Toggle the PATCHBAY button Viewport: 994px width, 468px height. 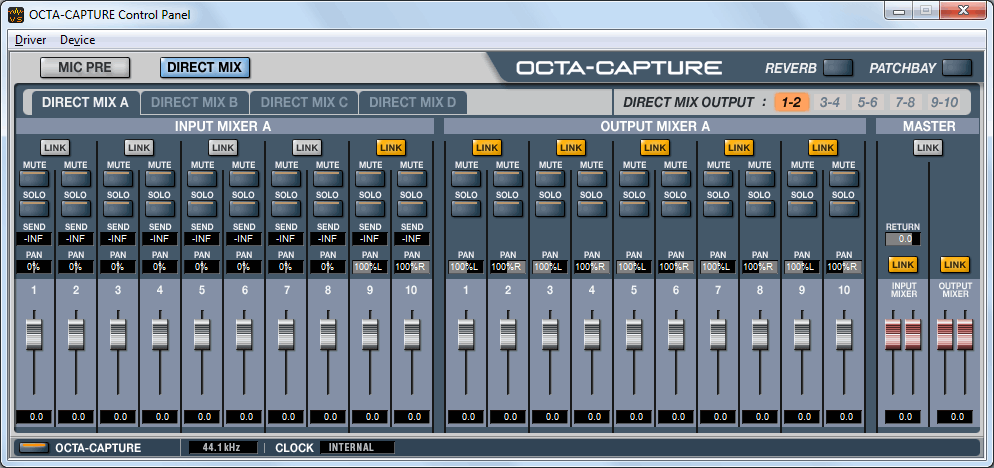click(957, 67)
